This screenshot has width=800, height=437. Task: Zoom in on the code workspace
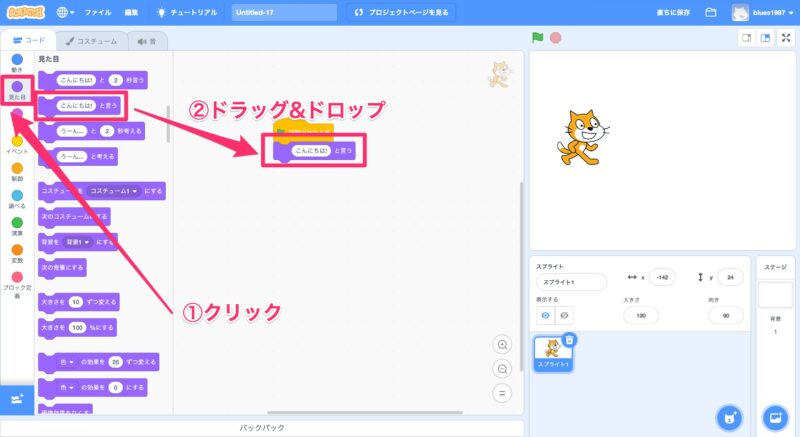pos(503,344)
